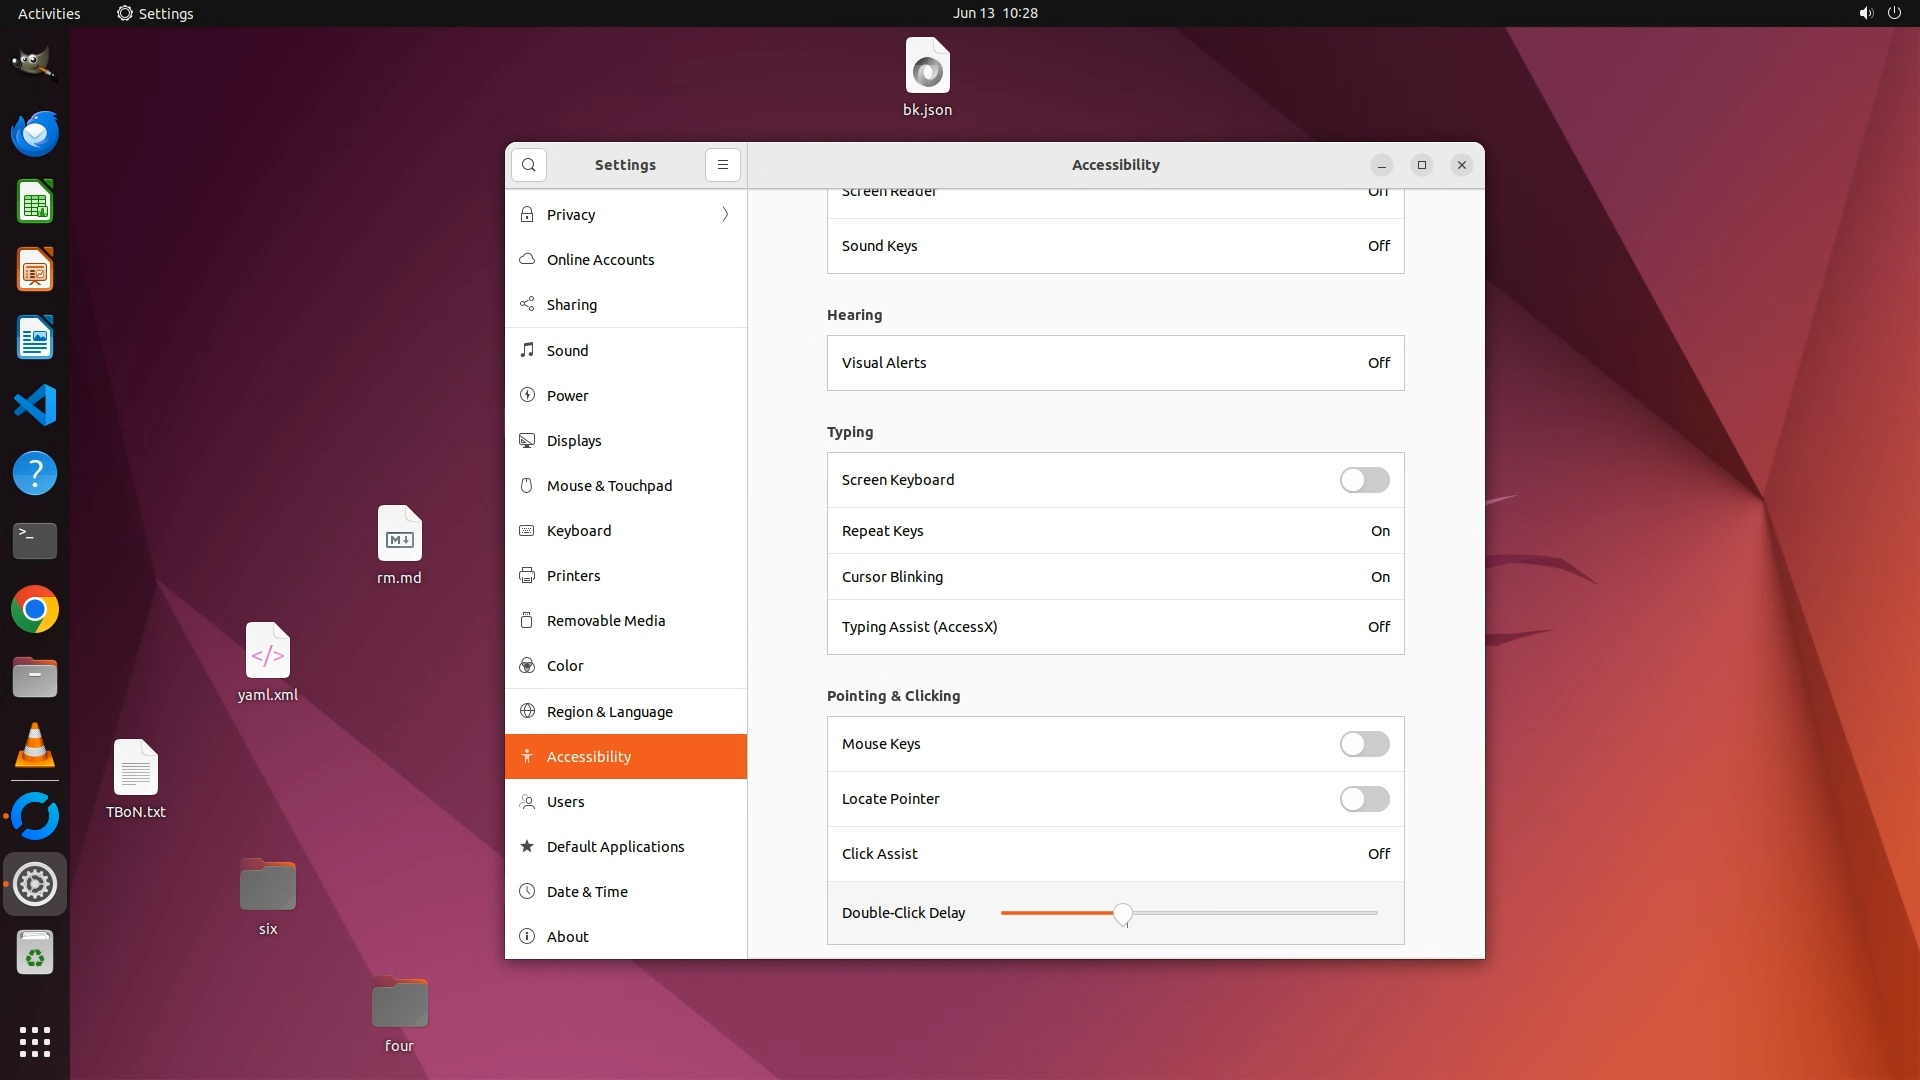Click the system volume icon
This screenshot has height=1080, width=1920.
(1865, 13)
